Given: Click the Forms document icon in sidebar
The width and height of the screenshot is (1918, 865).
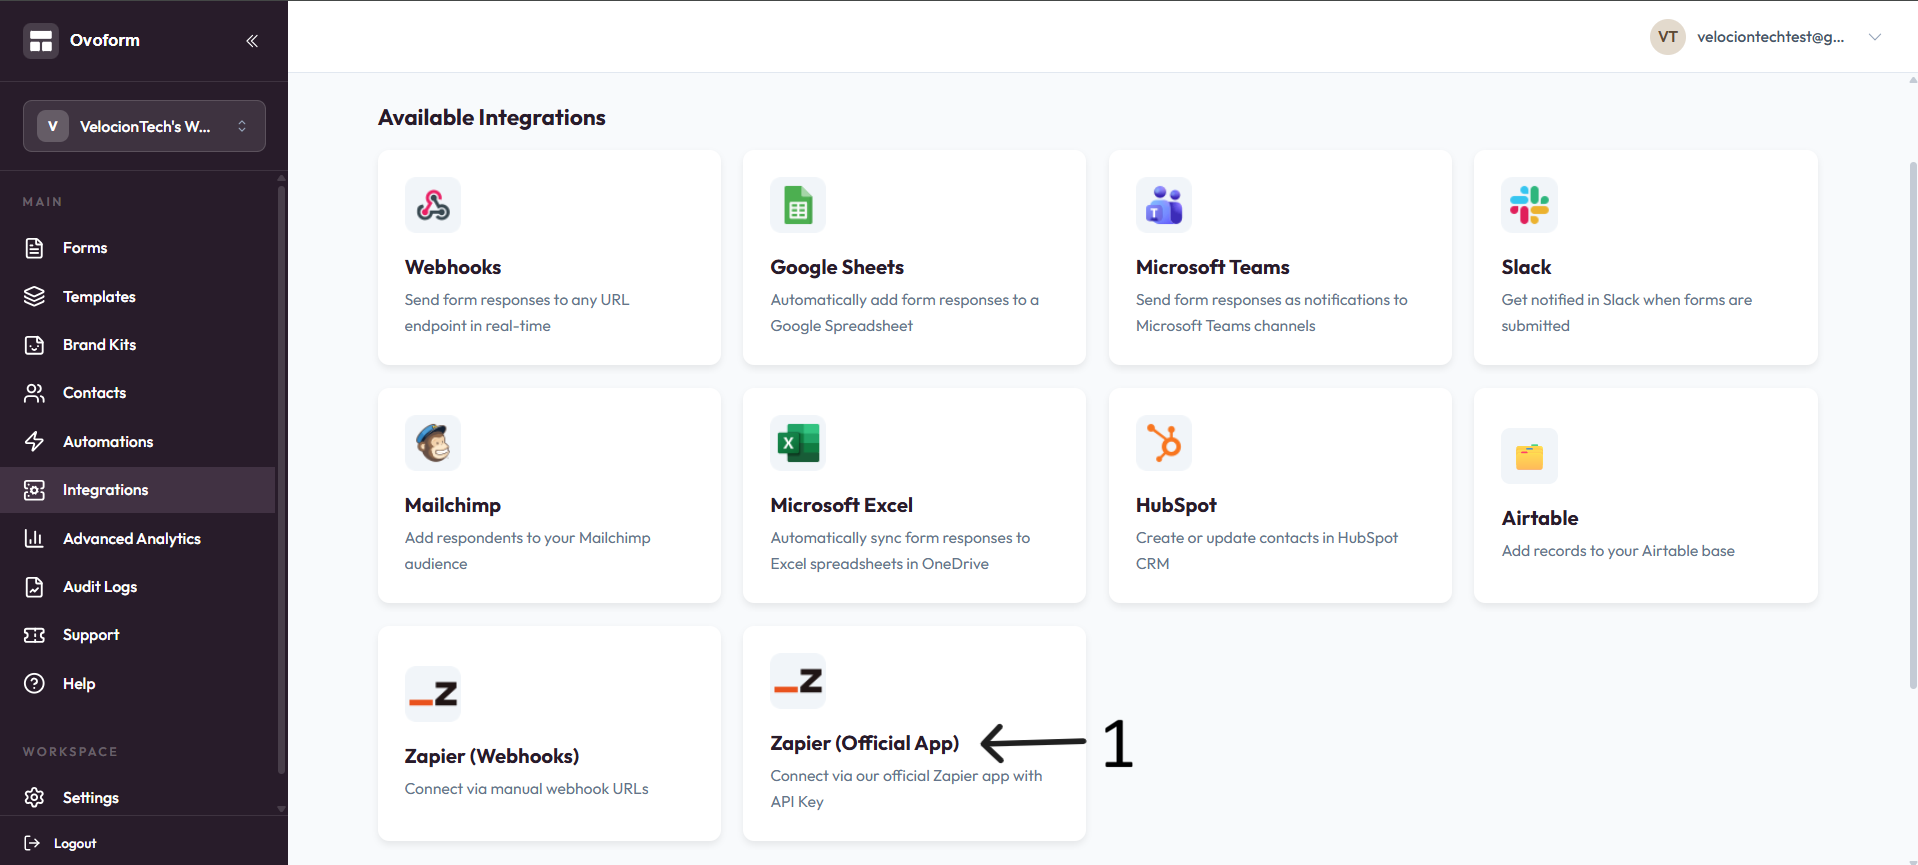Looking at the screenshot, I should tap(34, 248).
